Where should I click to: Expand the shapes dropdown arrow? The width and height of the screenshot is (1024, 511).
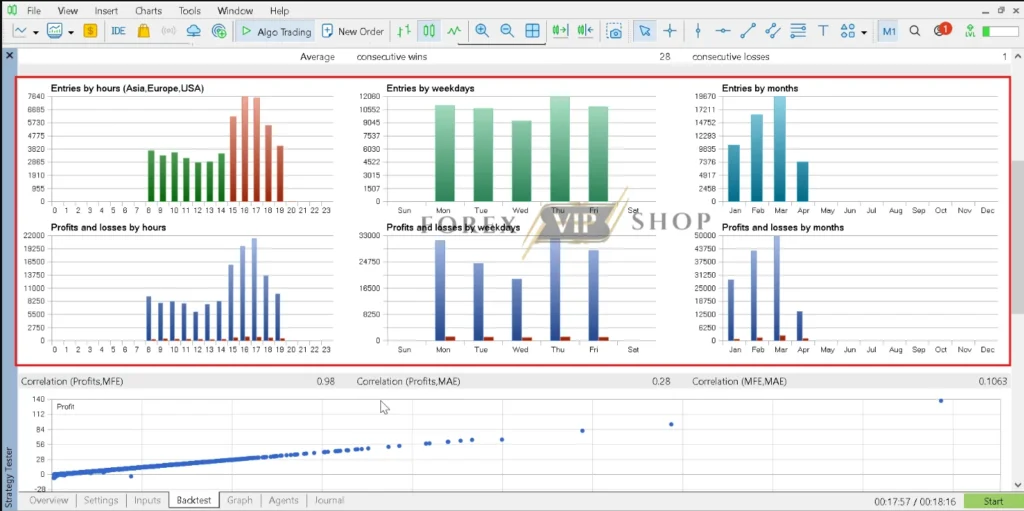864,31
